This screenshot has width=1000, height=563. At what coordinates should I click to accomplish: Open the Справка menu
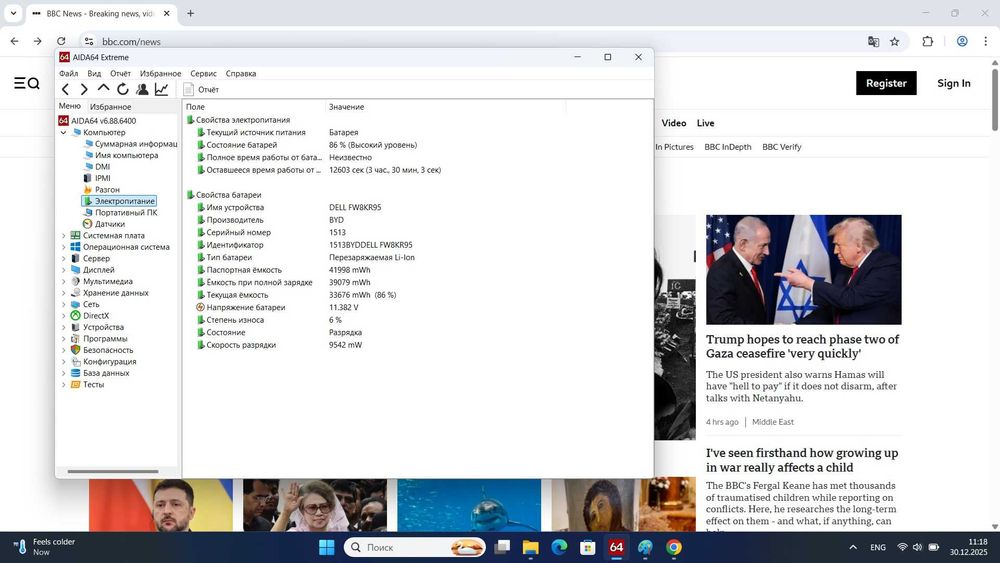(x=240, y=73)
